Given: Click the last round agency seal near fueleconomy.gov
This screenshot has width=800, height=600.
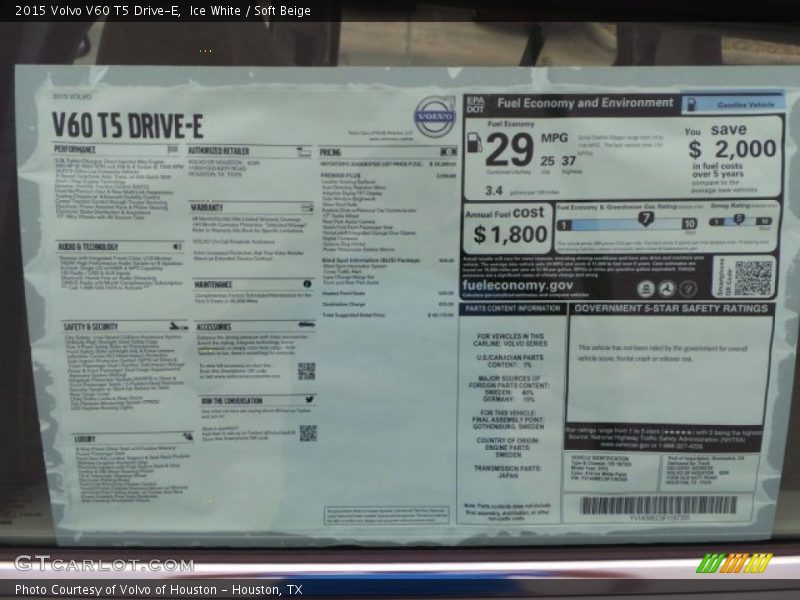Looking at the screenshot, I should pos(687,289).
